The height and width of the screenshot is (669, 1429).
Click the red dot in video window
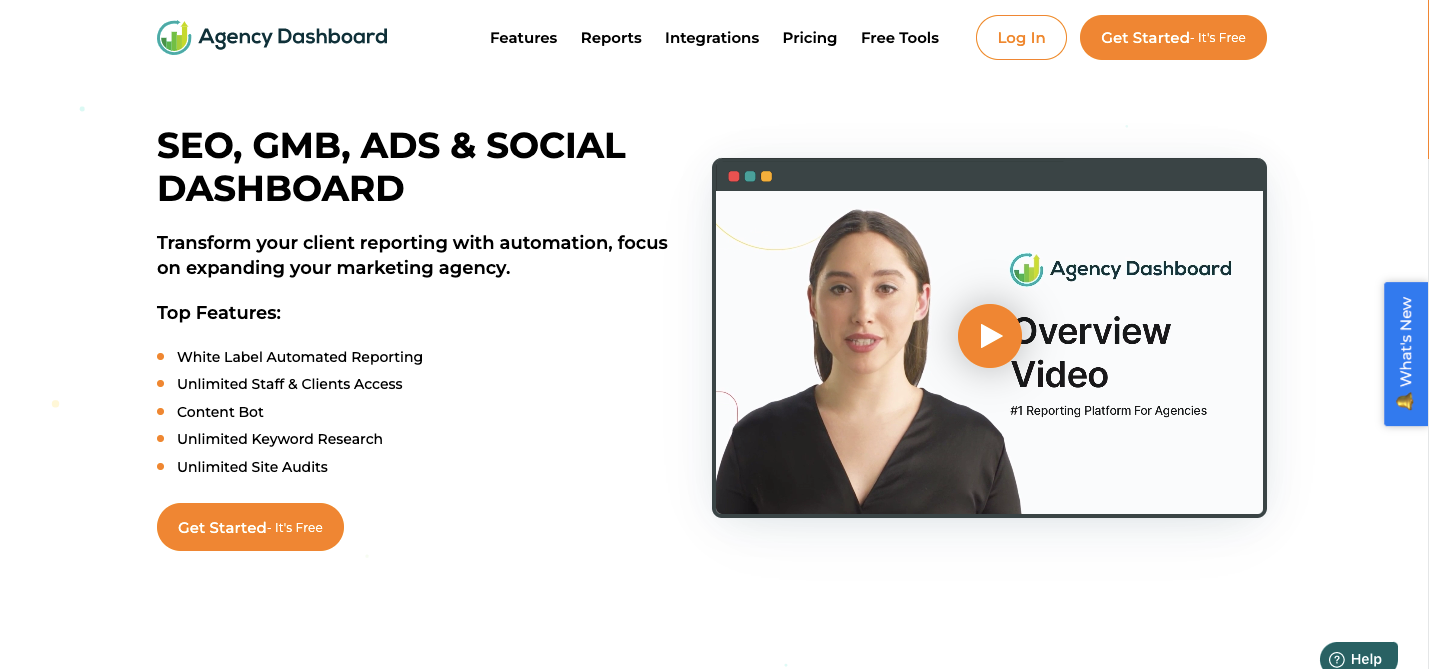coord(734,176)
